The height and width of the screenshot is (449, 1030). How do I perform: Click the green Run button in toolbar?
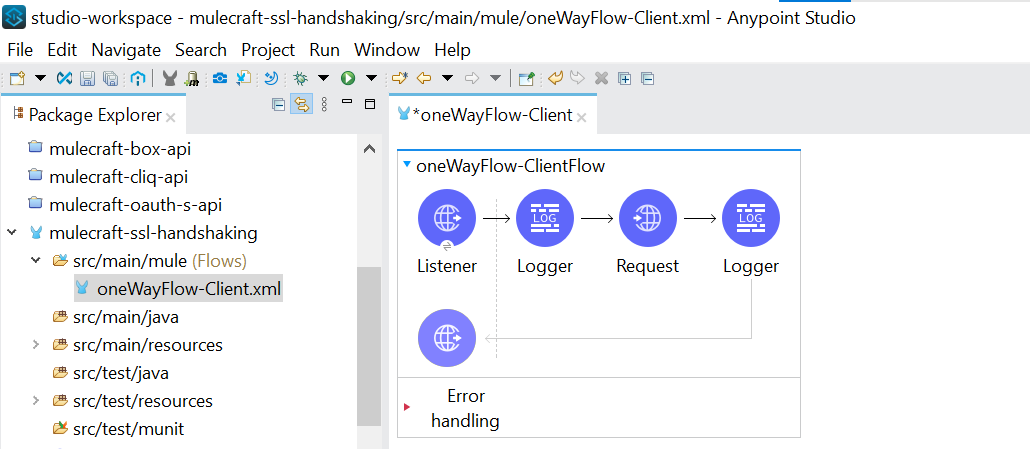(x=348, y=78)
